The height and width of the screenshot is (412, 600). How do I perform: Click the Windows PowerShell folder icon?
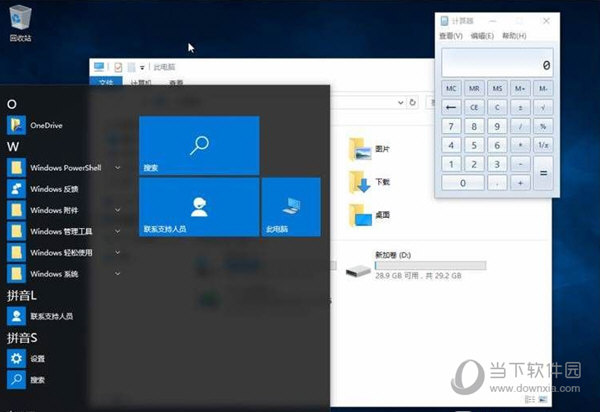pyautogui.click(x=16, y=168)
